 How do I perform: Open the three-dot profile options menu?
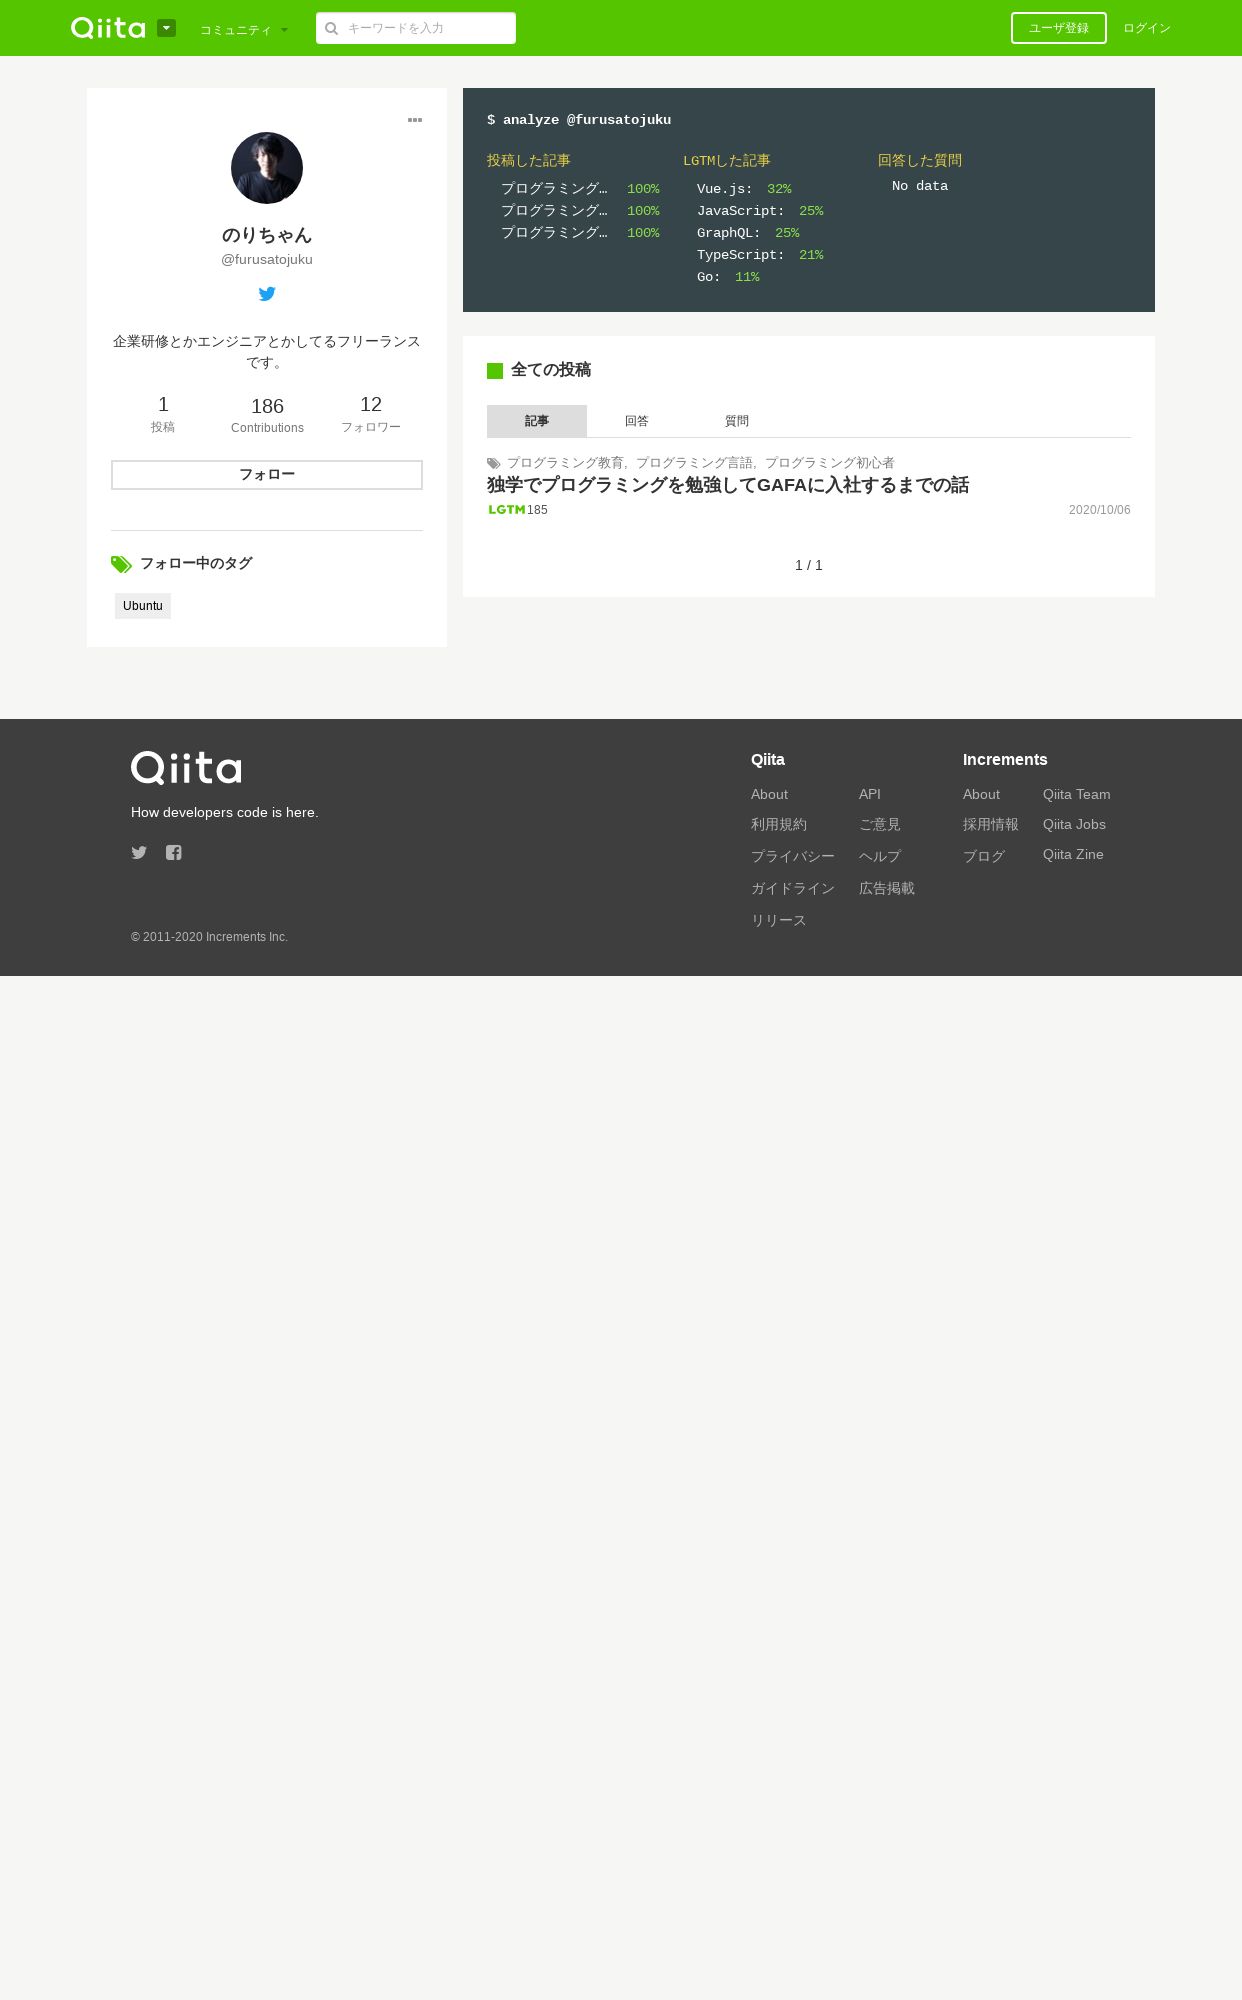point(415,120)
